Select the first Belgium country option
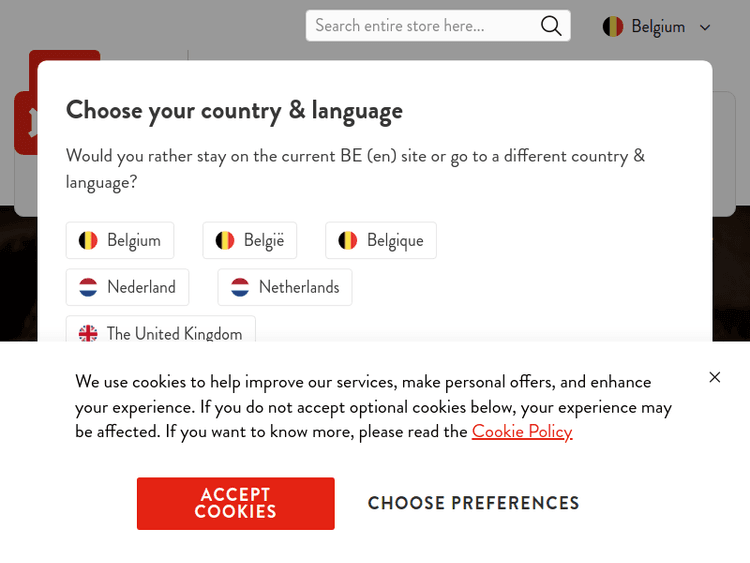Image resolution: width=750 pixels, height=563 pixels. coord(133,240)
